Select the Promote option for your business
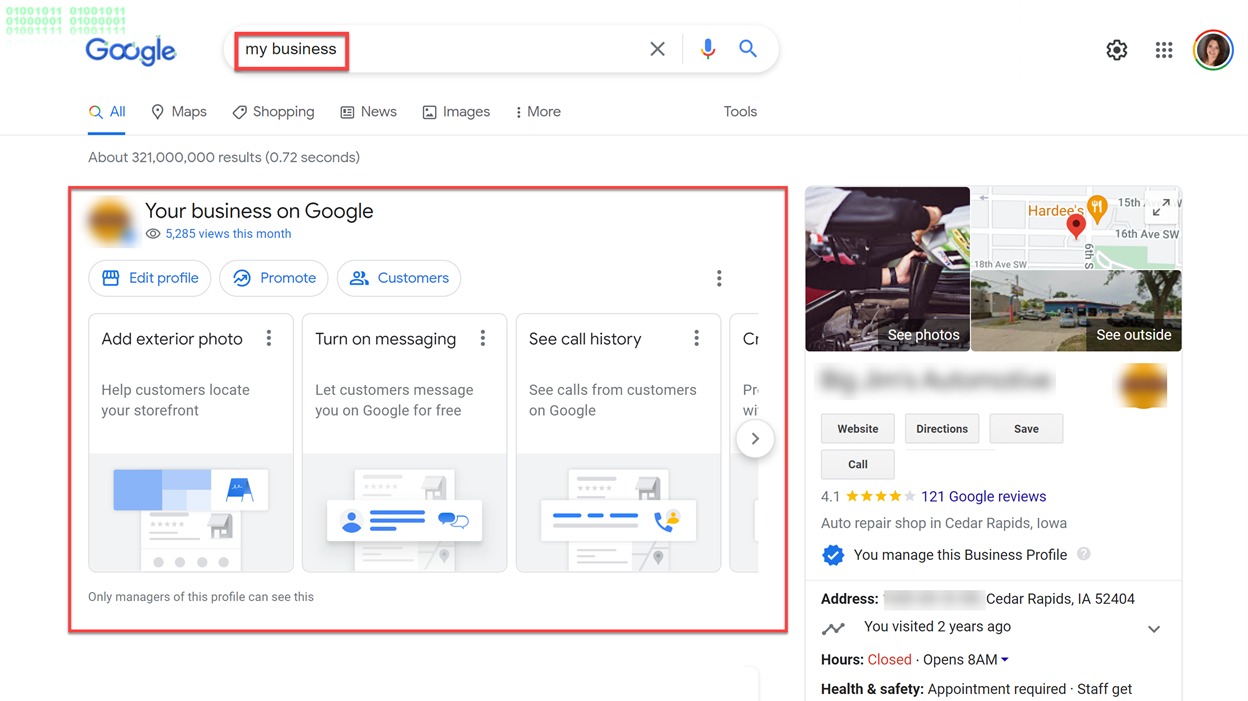This screenshot has height=701, width=1248. pos(273,278)
